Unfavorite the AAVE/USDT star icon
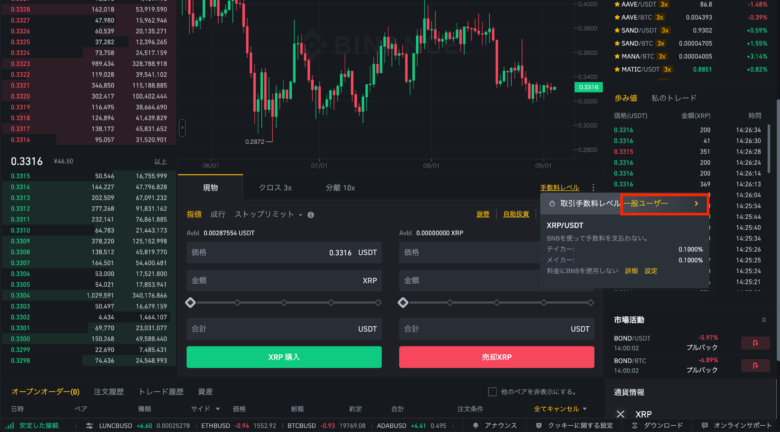 [x=617, y=4]
